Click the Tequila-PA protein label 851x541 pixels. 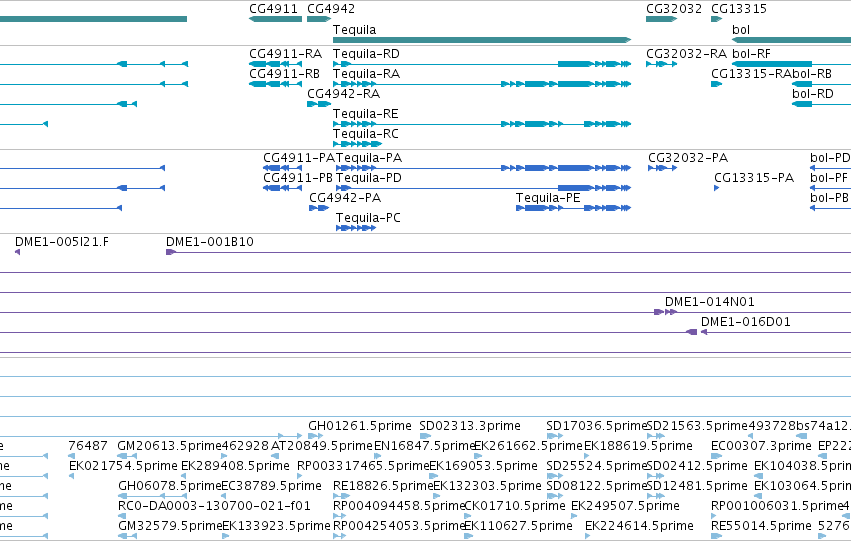(x=369, y=158)
